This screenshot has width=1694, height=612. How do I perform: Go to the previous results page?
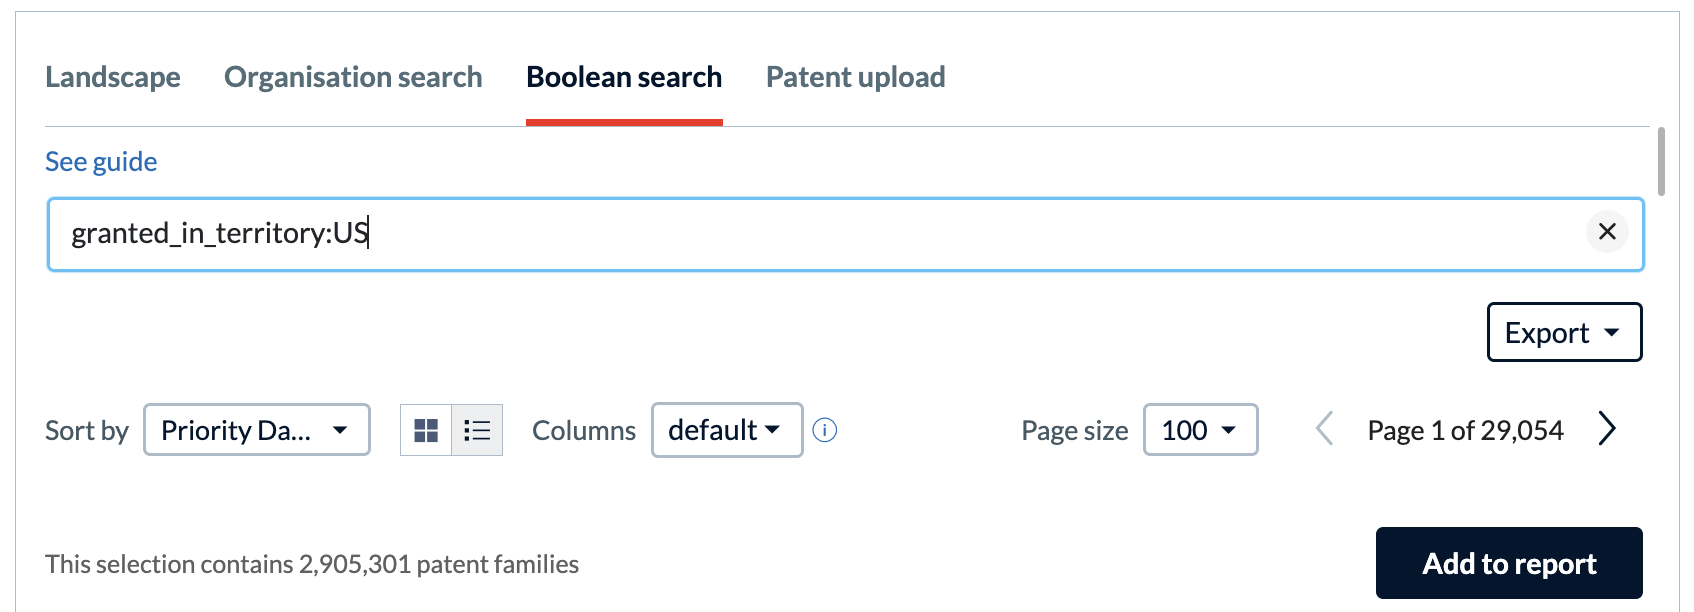coord(1324,429)
